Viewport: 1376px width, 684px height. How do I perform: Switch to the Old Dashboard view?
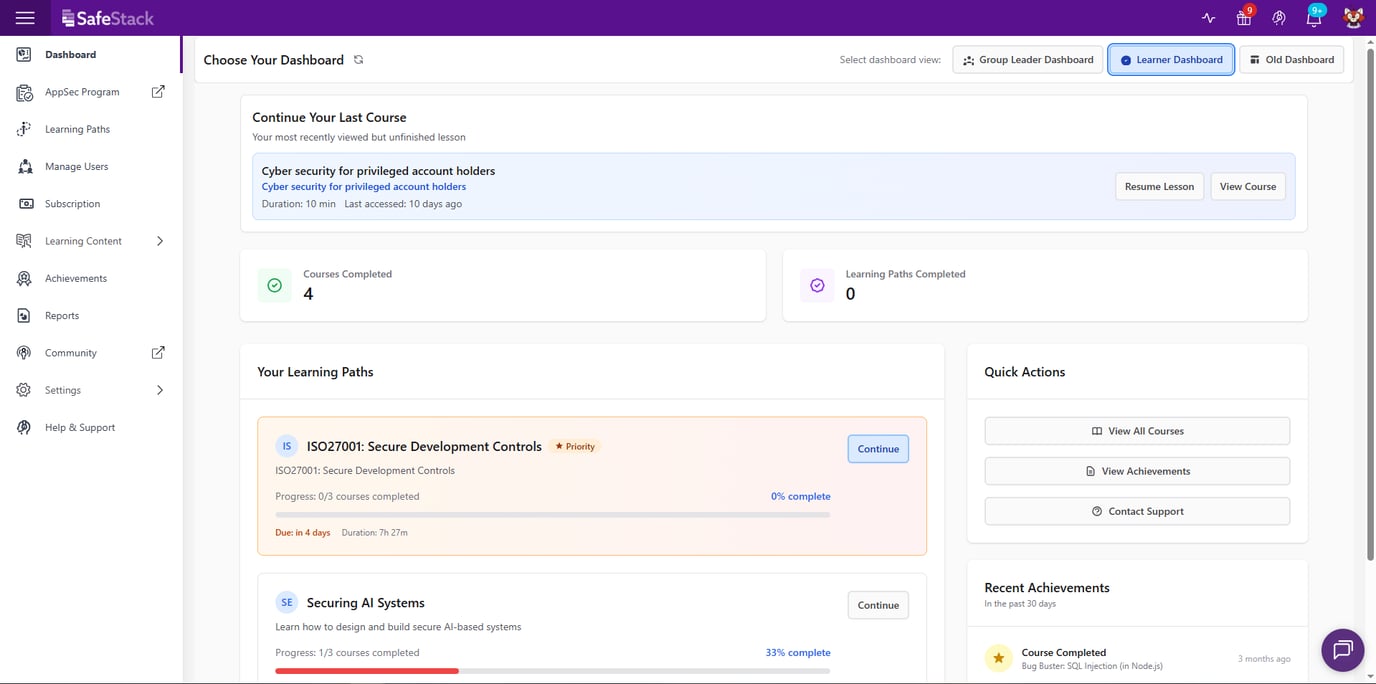click(x=1291, y=59)
